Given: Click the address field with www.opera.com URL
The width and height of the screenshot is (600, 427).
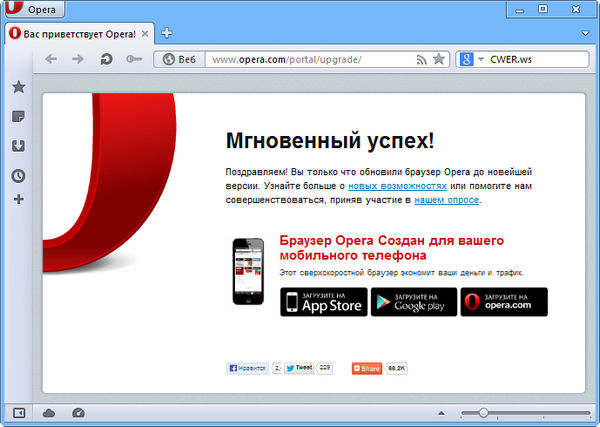Looking at the screenshot, I should click(x=310, y=60).
